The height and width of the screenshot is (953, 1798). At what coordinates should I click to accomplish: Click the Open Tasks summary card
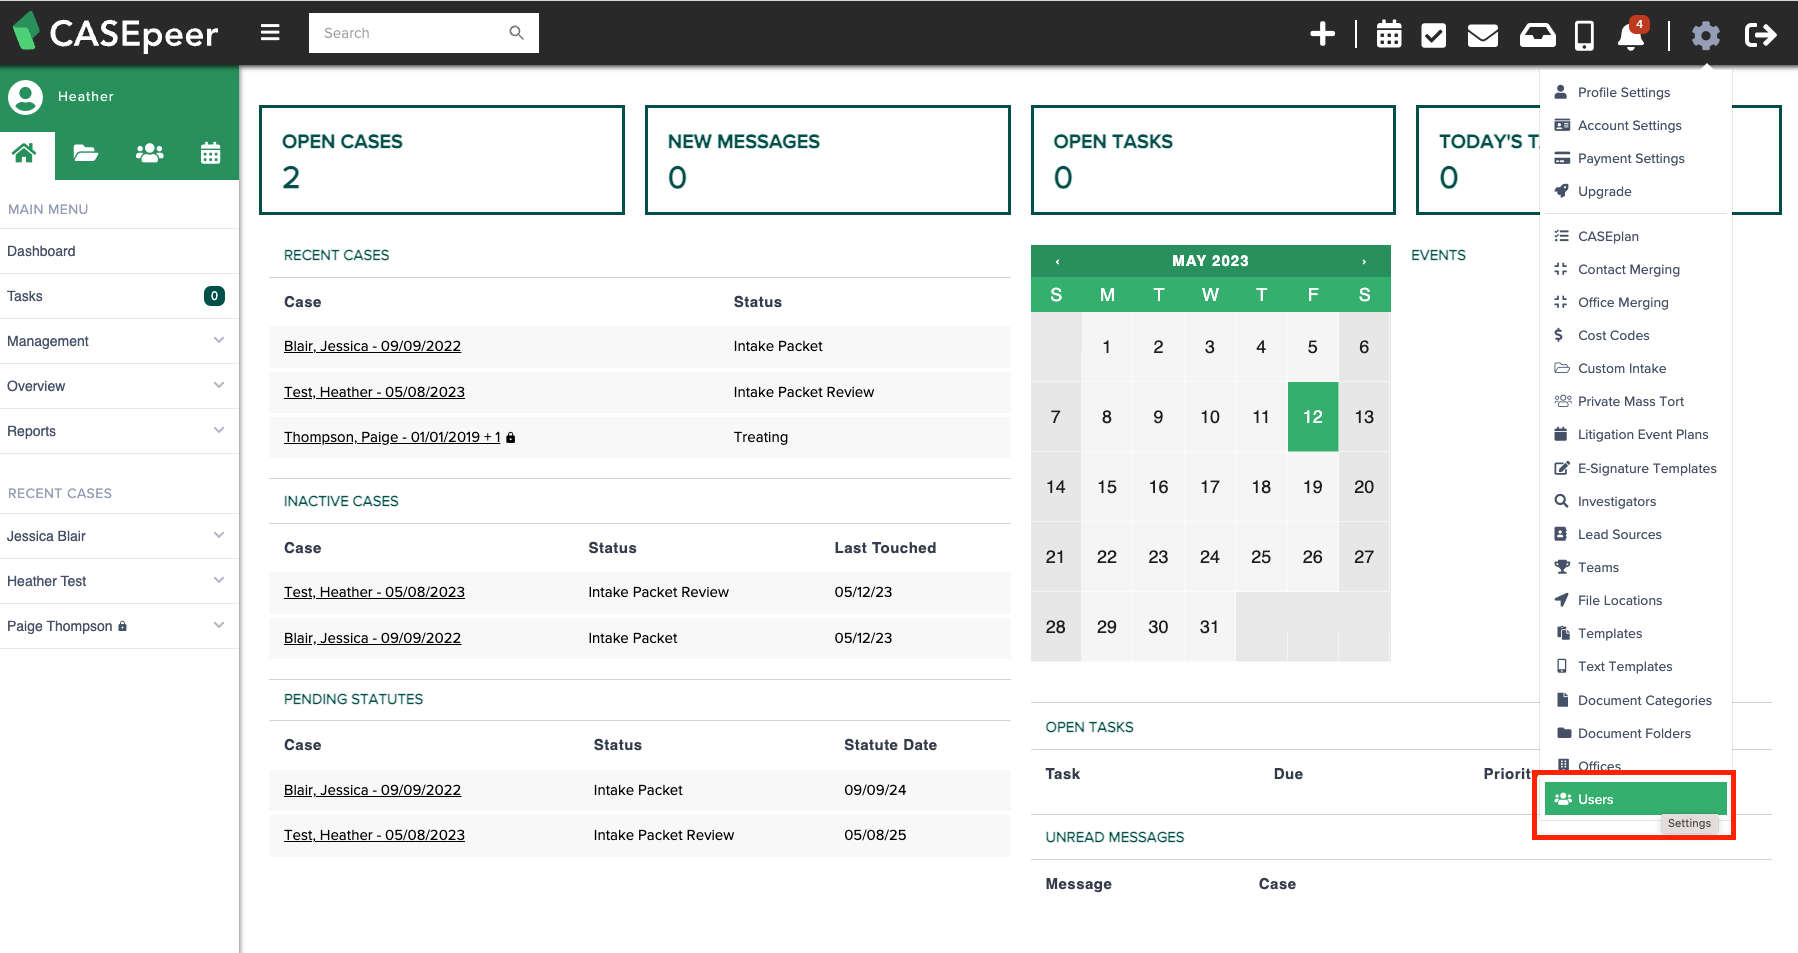(1213, 160)
